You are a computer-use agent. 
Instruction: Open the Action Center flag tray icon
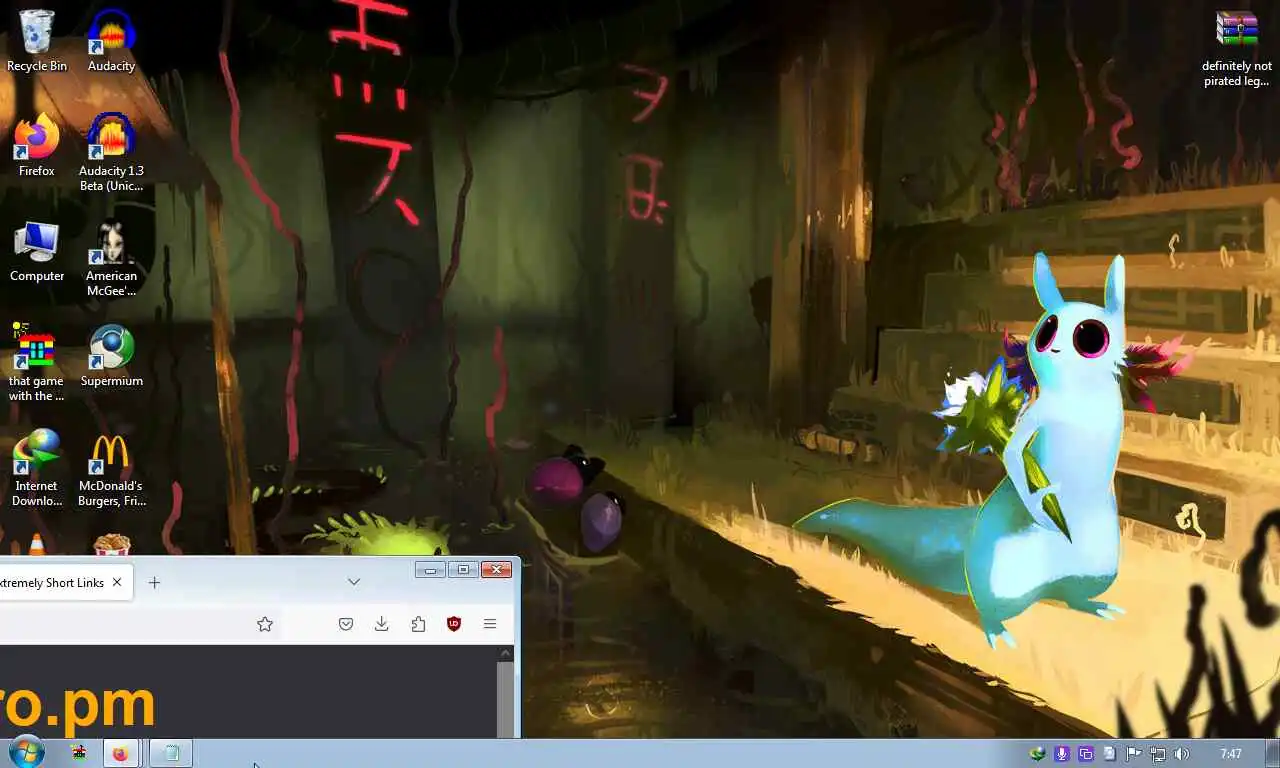pos(1133,754)
